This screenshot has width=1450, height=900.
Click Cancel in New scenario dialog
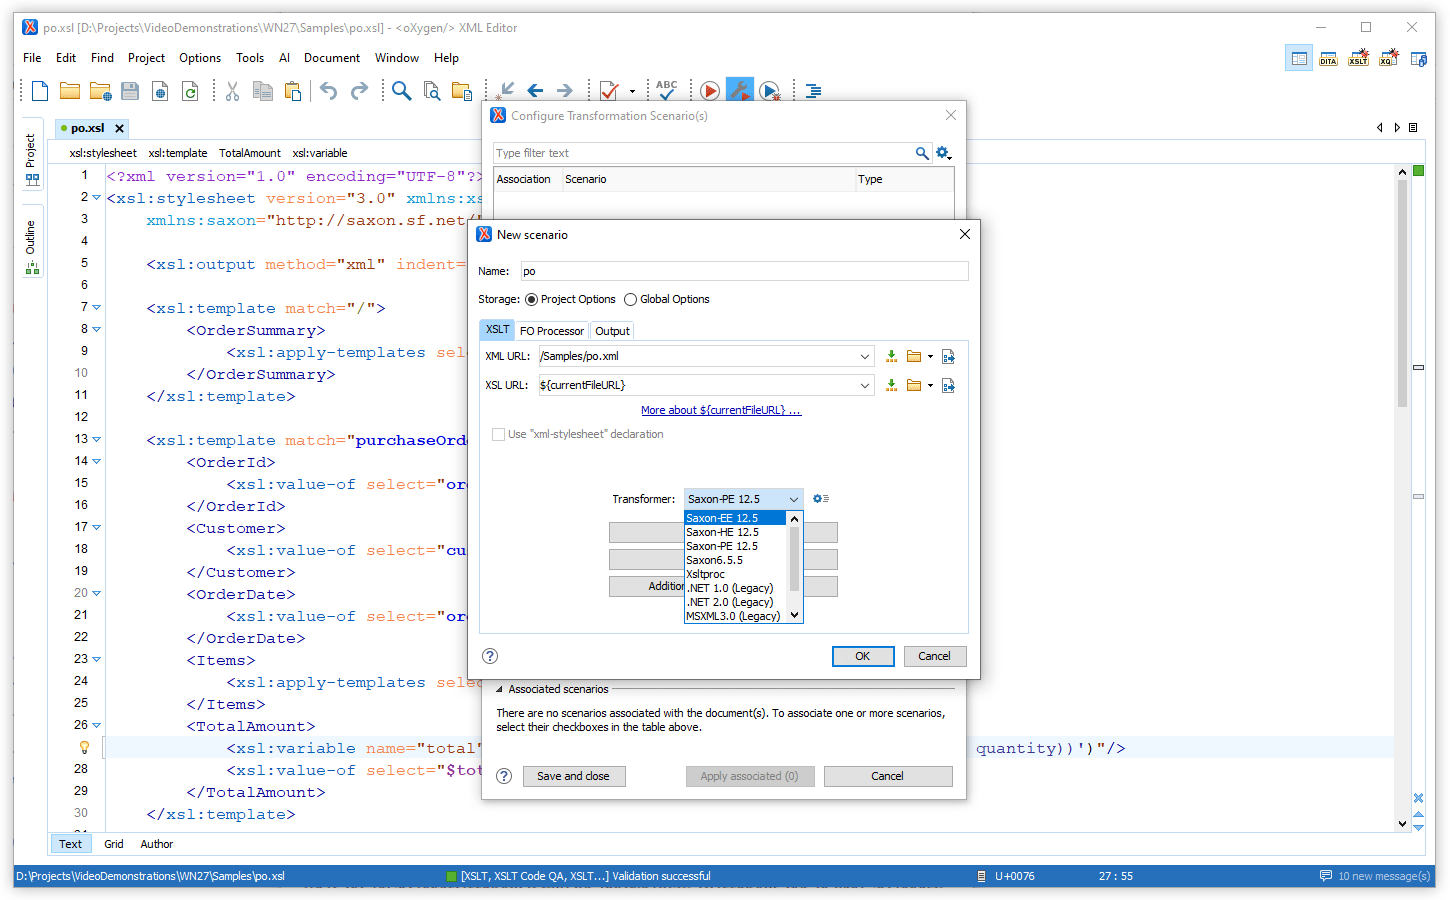(x=935, y=656)
